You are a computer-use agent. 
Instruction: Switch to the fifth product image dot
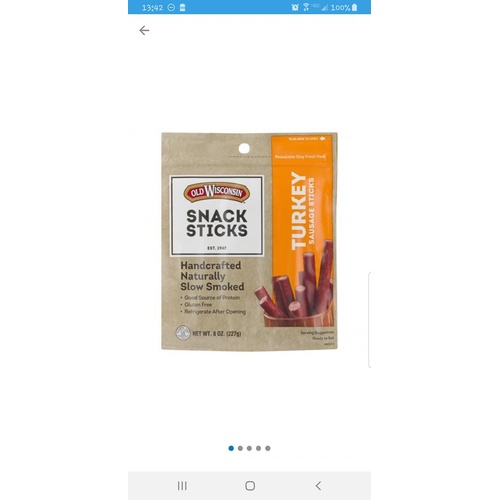(x=268, y=448)
